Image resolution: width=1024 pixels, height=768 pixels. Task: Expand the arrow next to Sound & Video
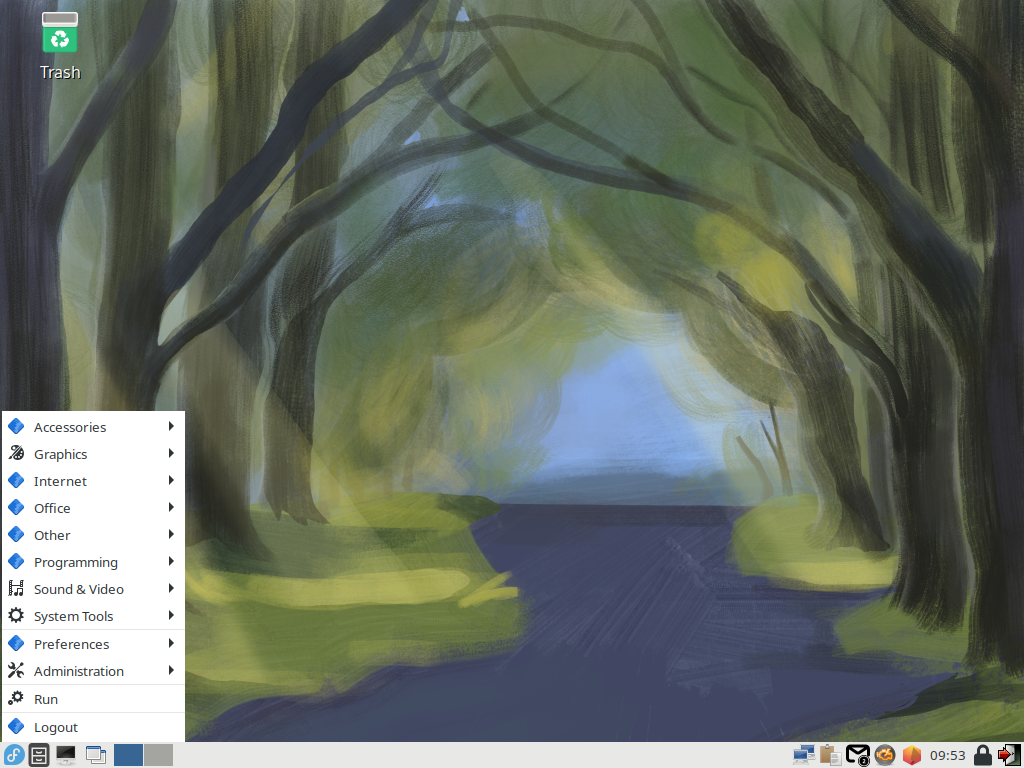click(x=171, y=588)
